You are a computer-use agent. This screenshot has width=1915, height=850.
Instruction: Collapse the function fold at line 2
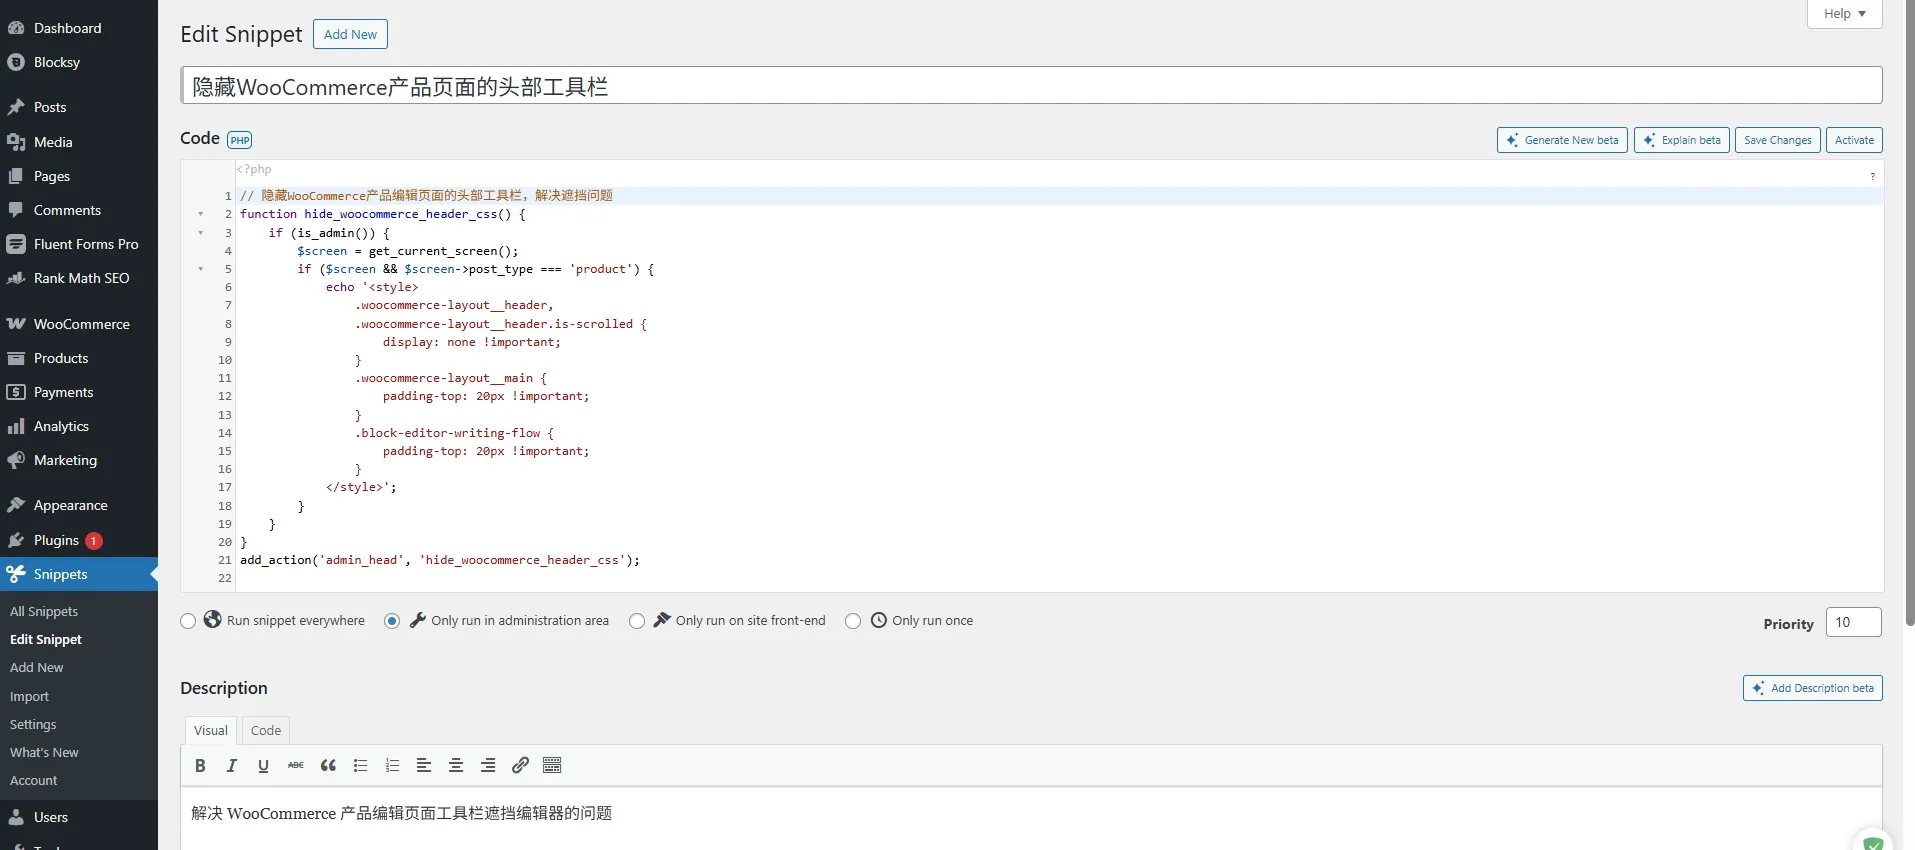pos(201,214)
